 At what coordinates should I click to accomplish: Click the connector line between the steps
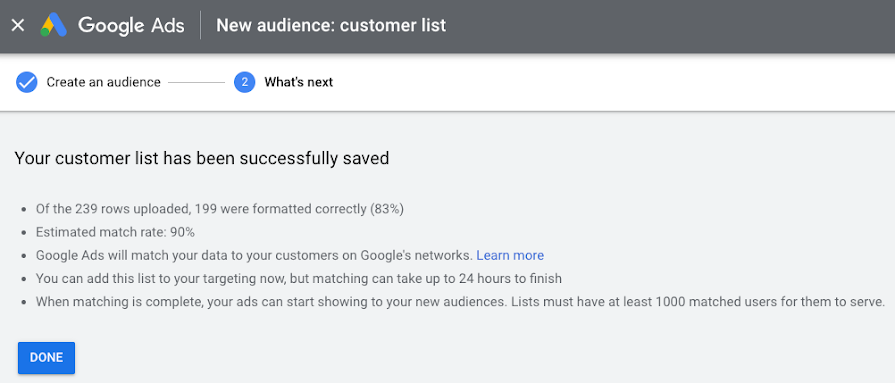[197, 82]
